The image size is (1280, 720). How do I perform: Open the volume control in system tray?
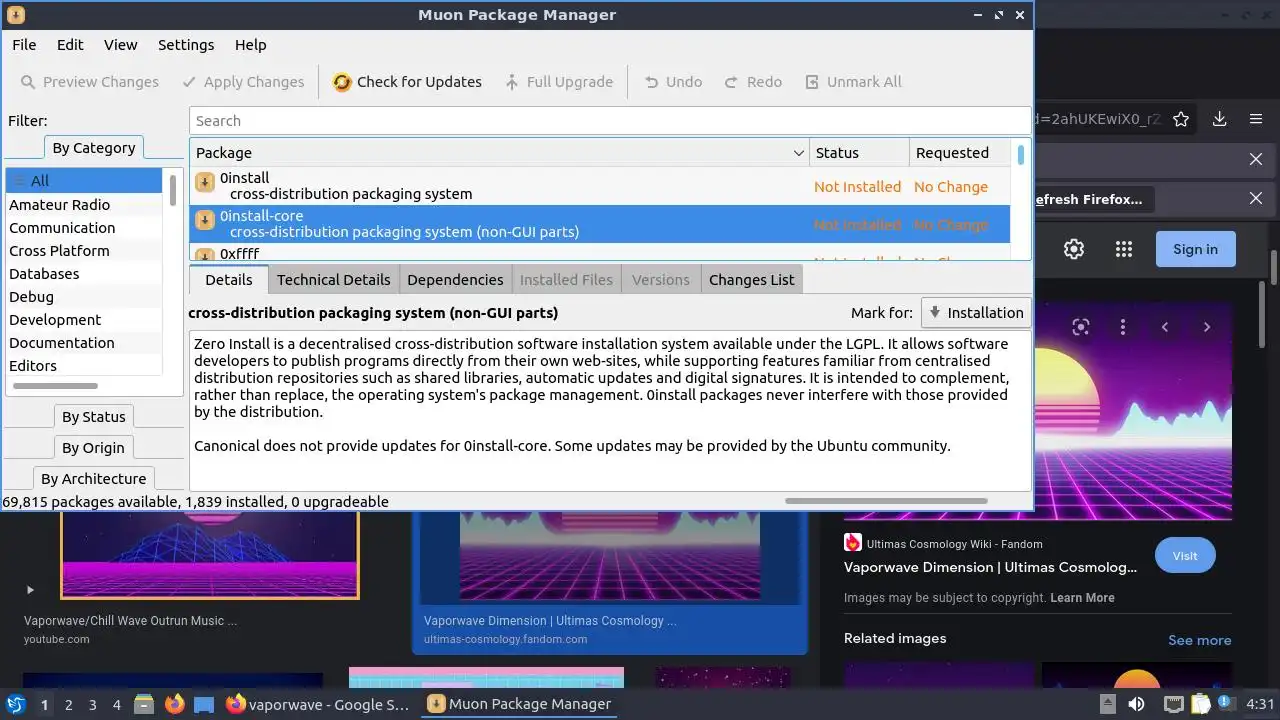click(x=1136, y=704)
